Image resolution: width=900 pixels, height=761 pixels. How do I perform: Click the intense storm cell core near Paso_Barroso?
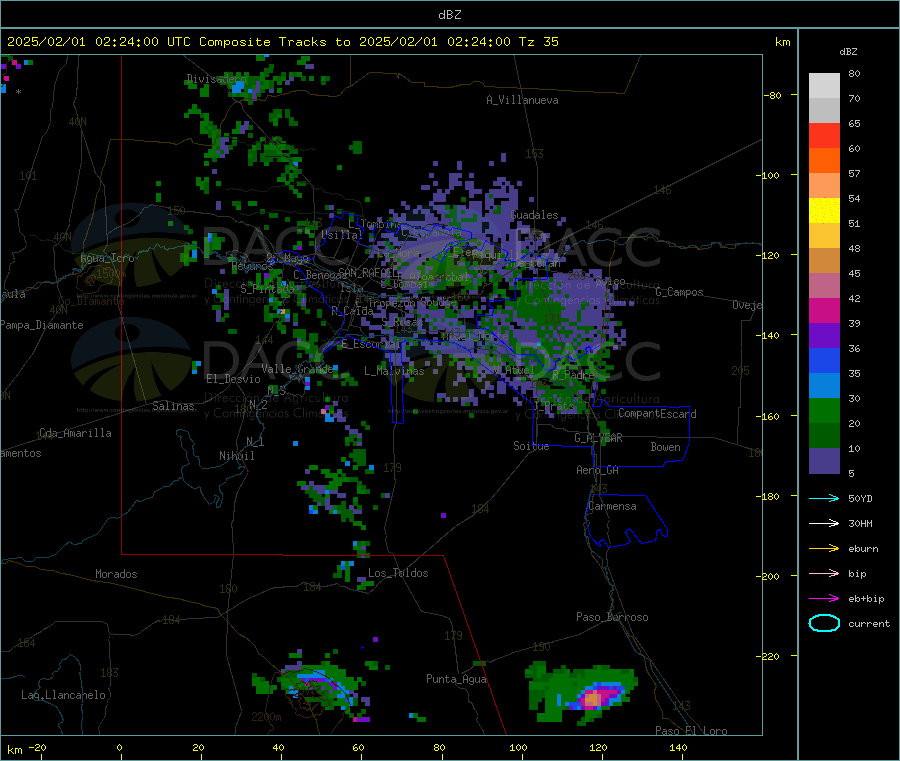(593, 698)
